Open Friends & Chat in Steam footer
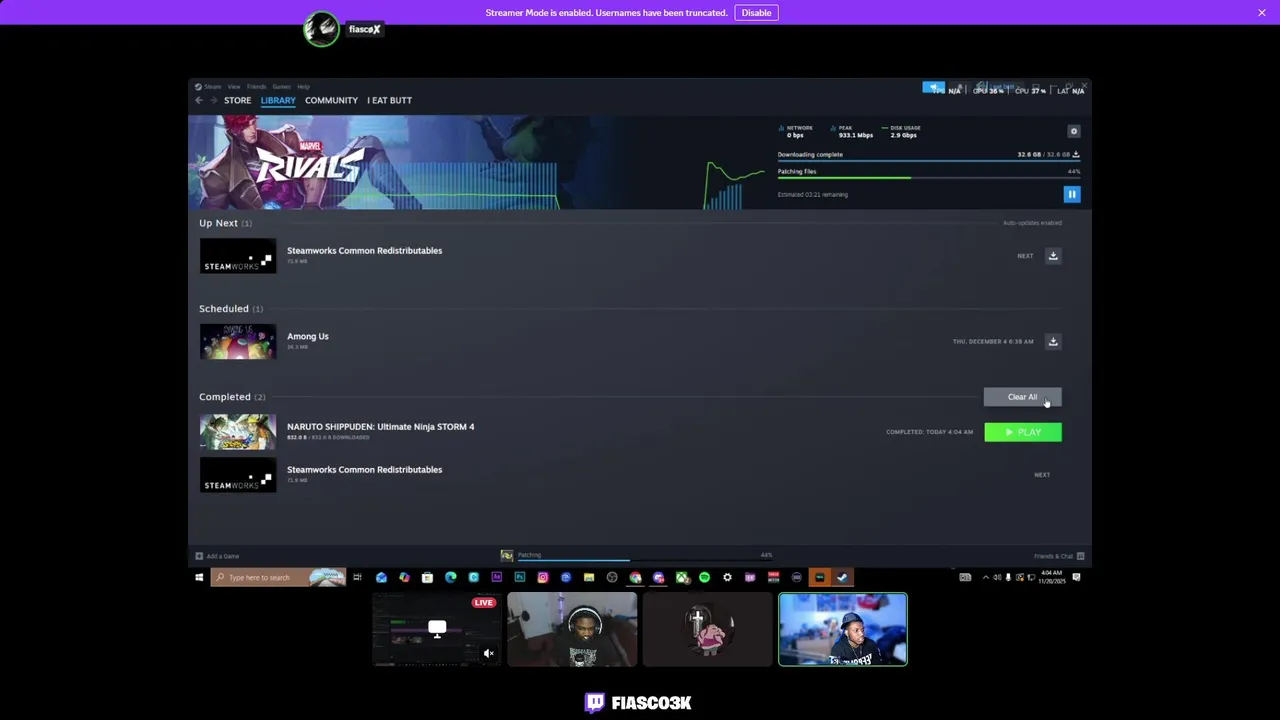The image size is (1280, 720). point(1059,556)
